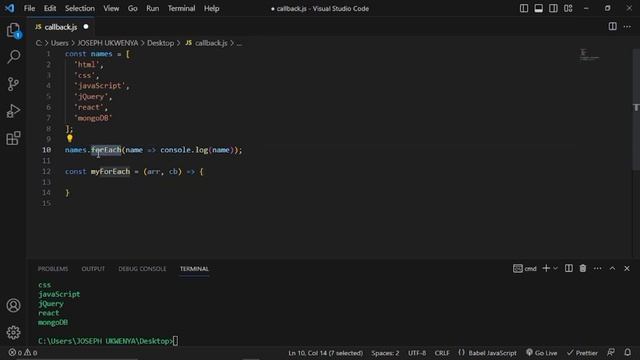Viewport: 640px width, 360px height.
Task: Split the terminal
Action: pos(568,268)
